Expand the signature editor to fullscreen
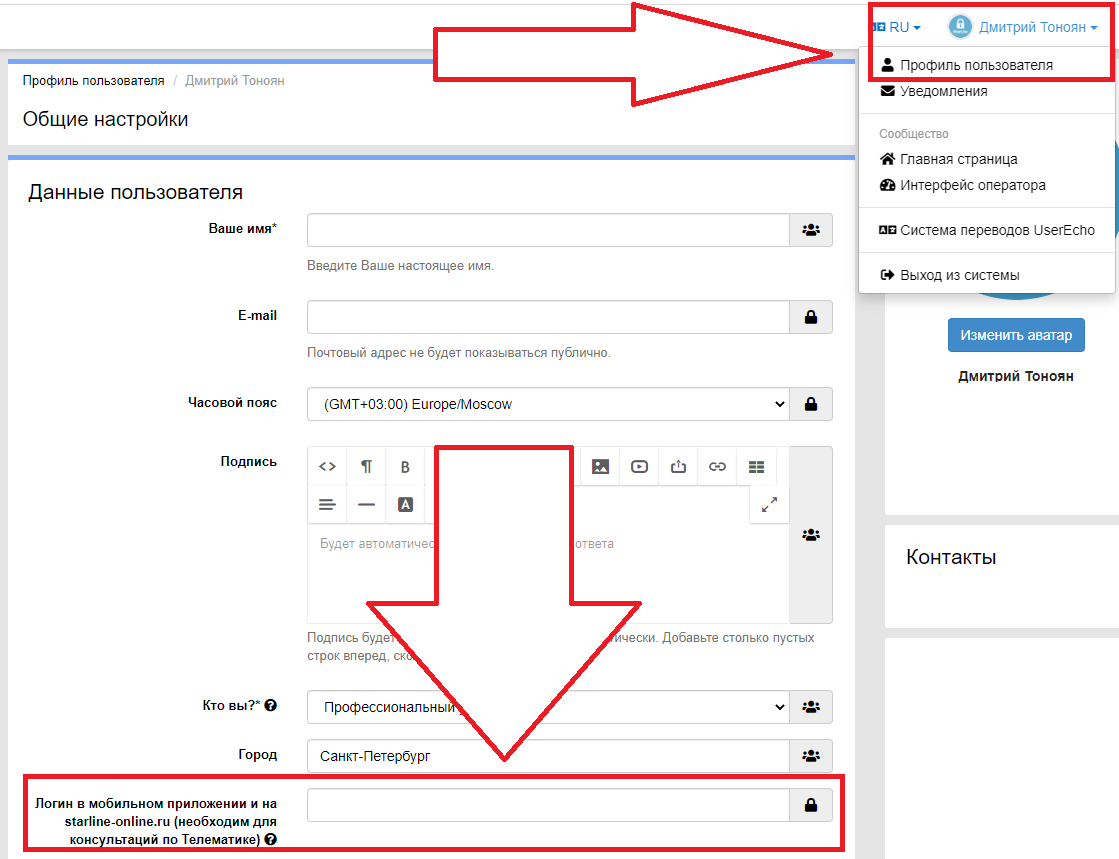 (769, 505)
